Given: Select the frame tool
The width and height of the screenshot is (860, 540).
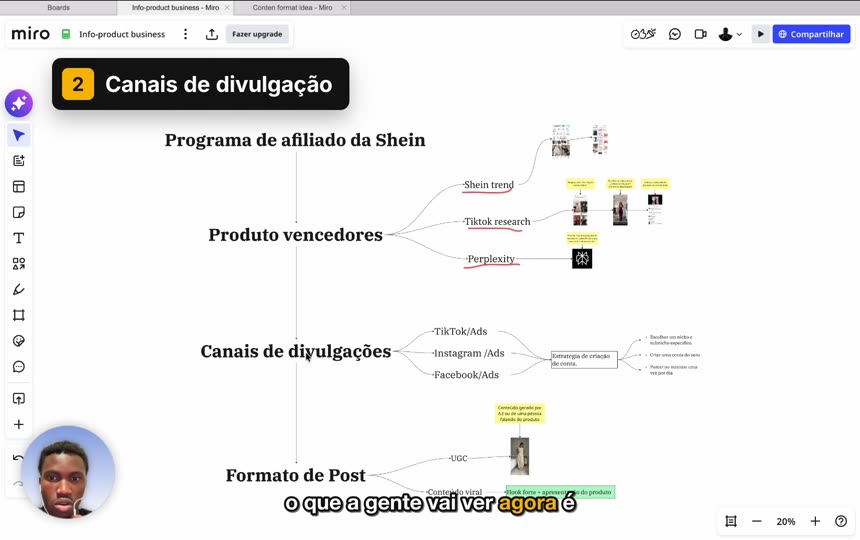Looking at the screenshot, I should coord(19,315).
